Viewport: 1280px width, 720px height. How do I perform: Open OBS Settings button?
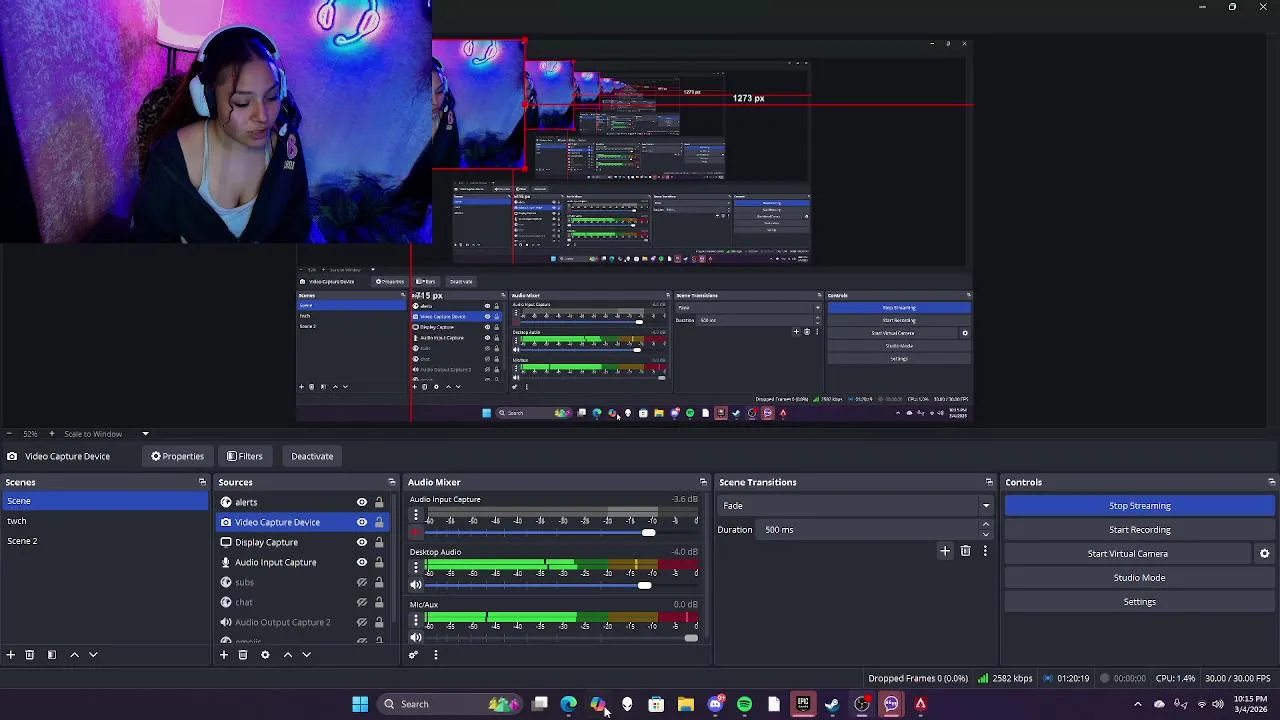click(x=1140, y=602)
